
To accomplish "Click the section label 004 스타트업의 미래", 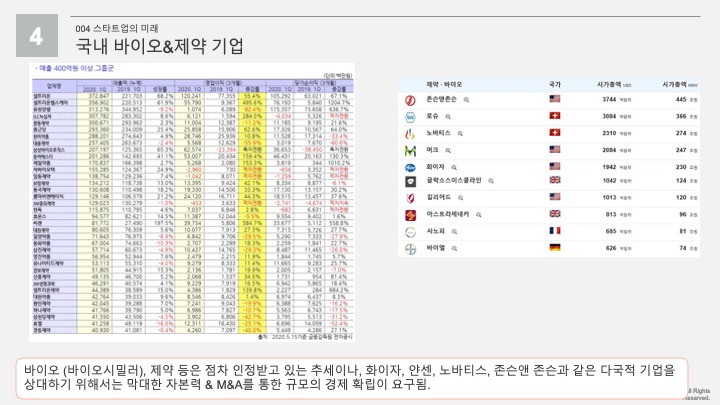I will tap(117, 28).
